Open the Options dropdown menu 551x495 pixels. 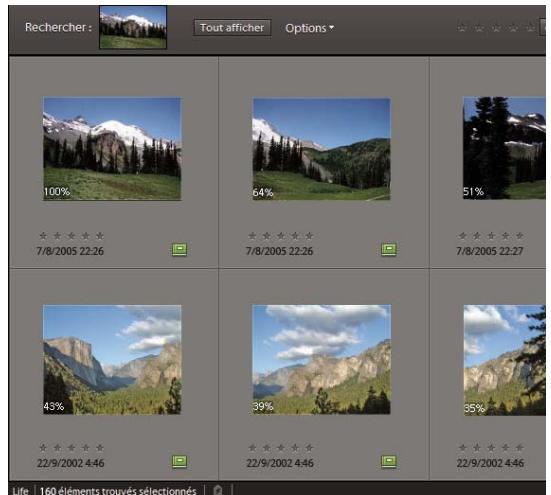309,28
